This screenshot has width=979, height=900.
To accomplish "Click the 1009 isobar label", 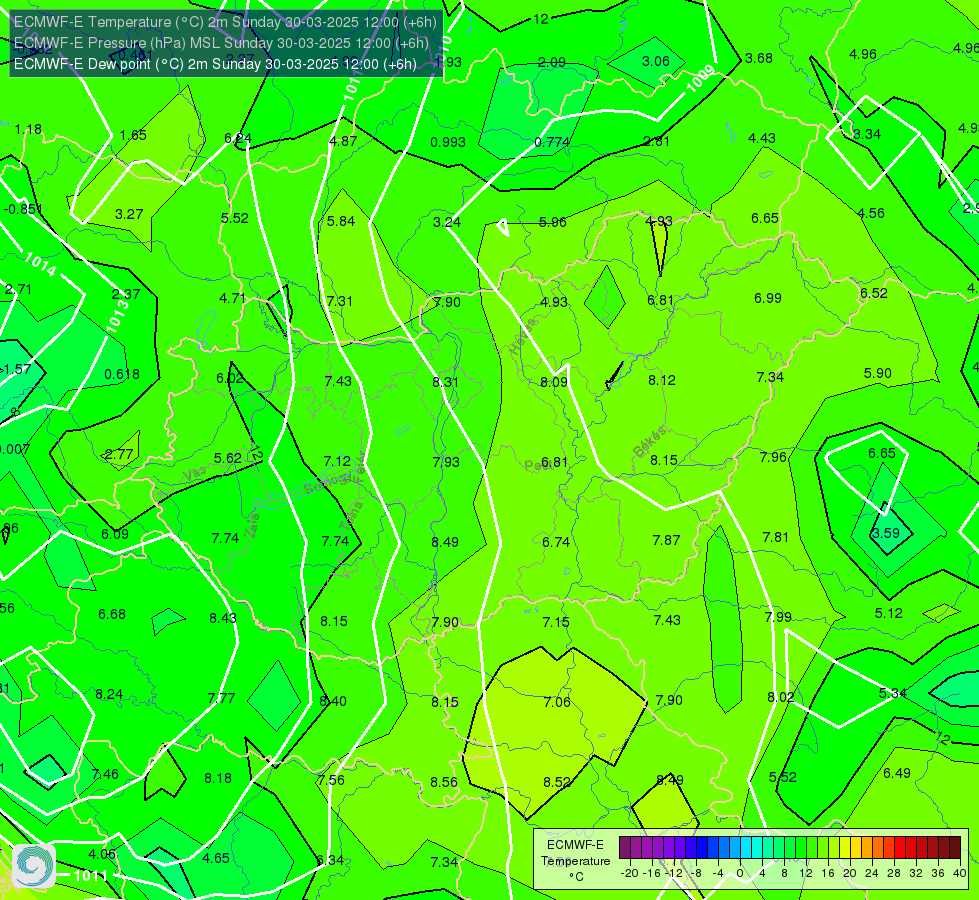I will (700, 80).
